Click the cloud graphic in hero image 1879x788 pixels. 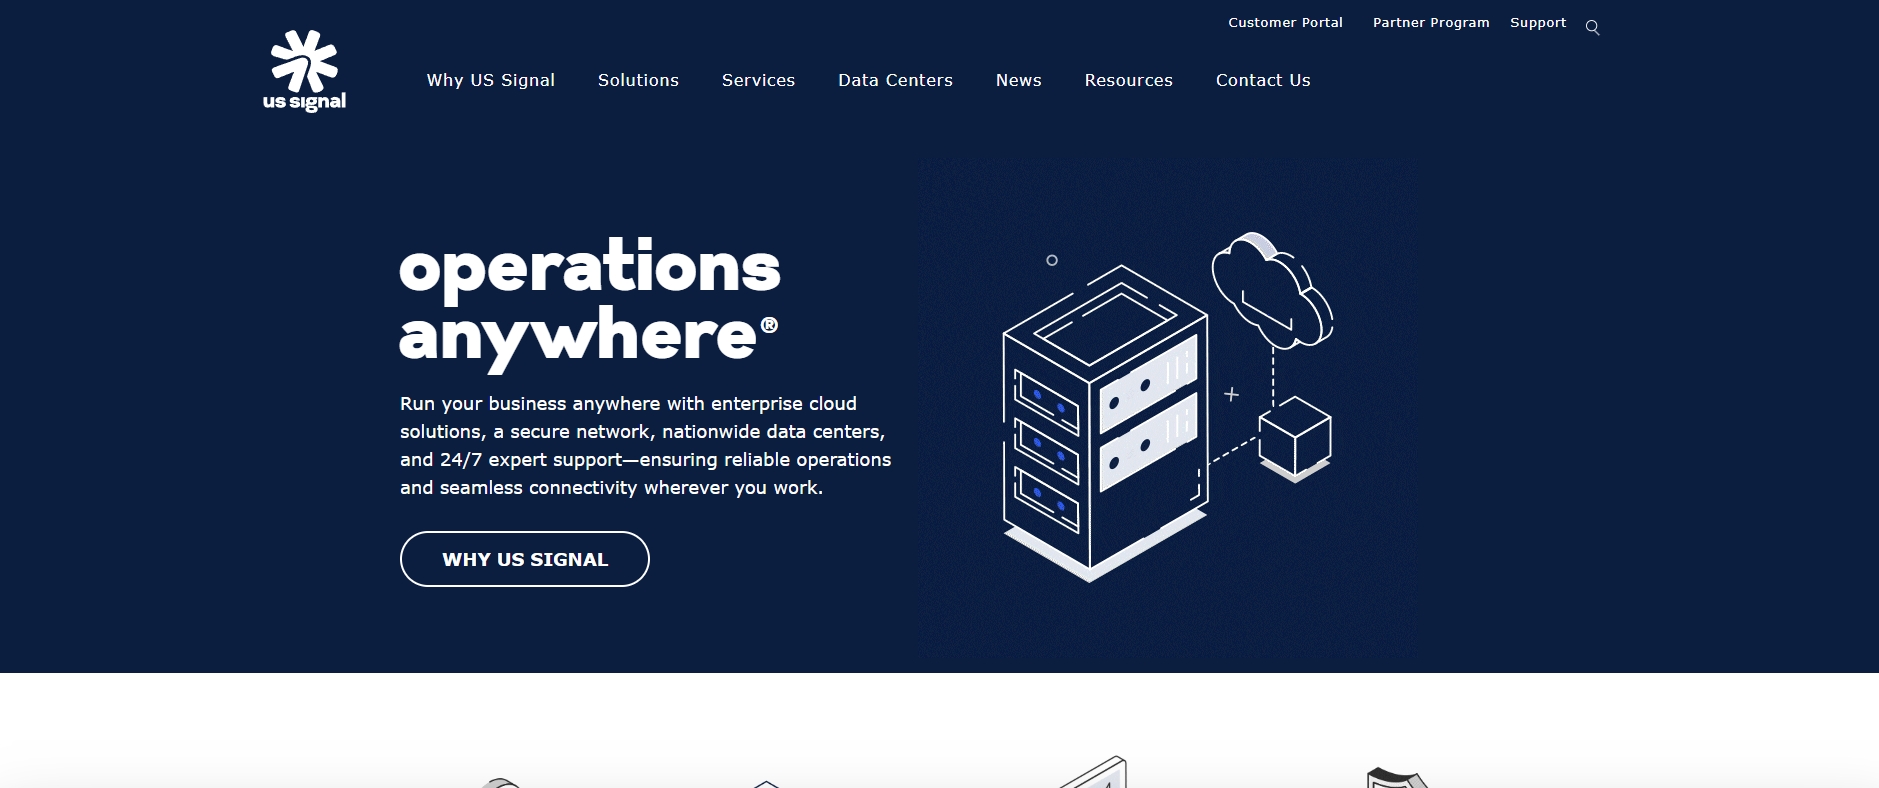coord(1271,290)
